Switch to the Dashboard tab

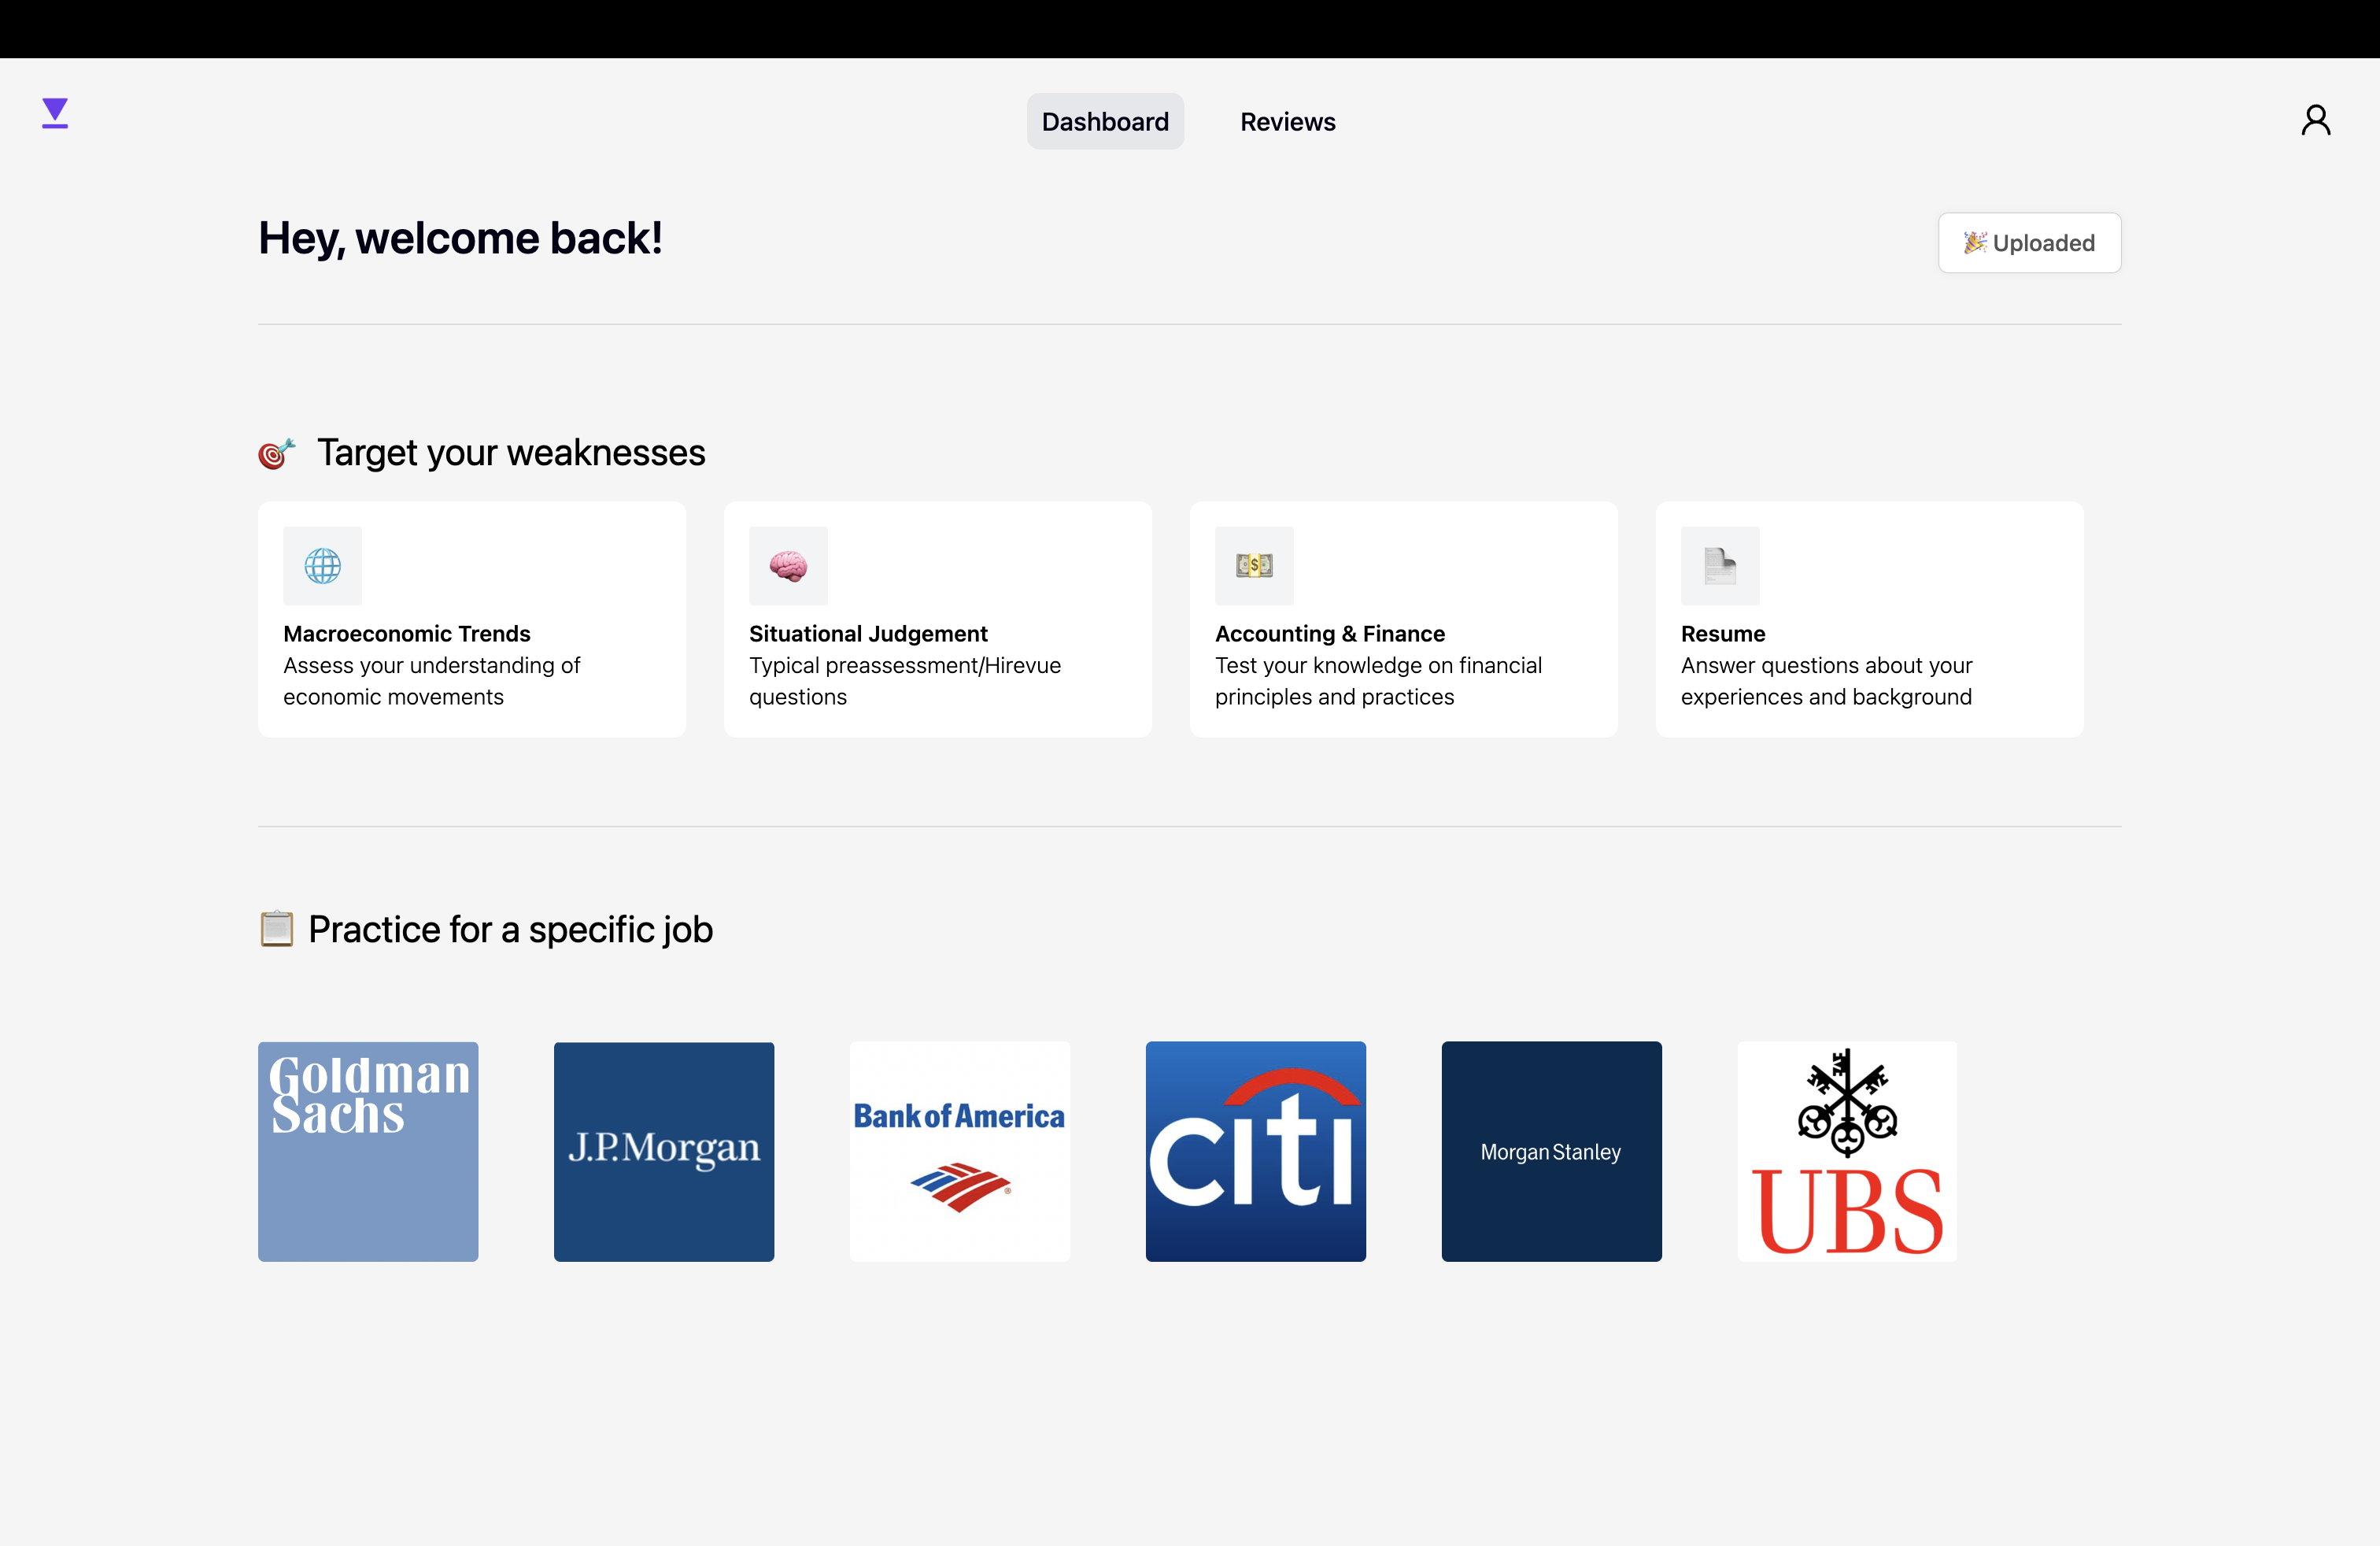1105,122
